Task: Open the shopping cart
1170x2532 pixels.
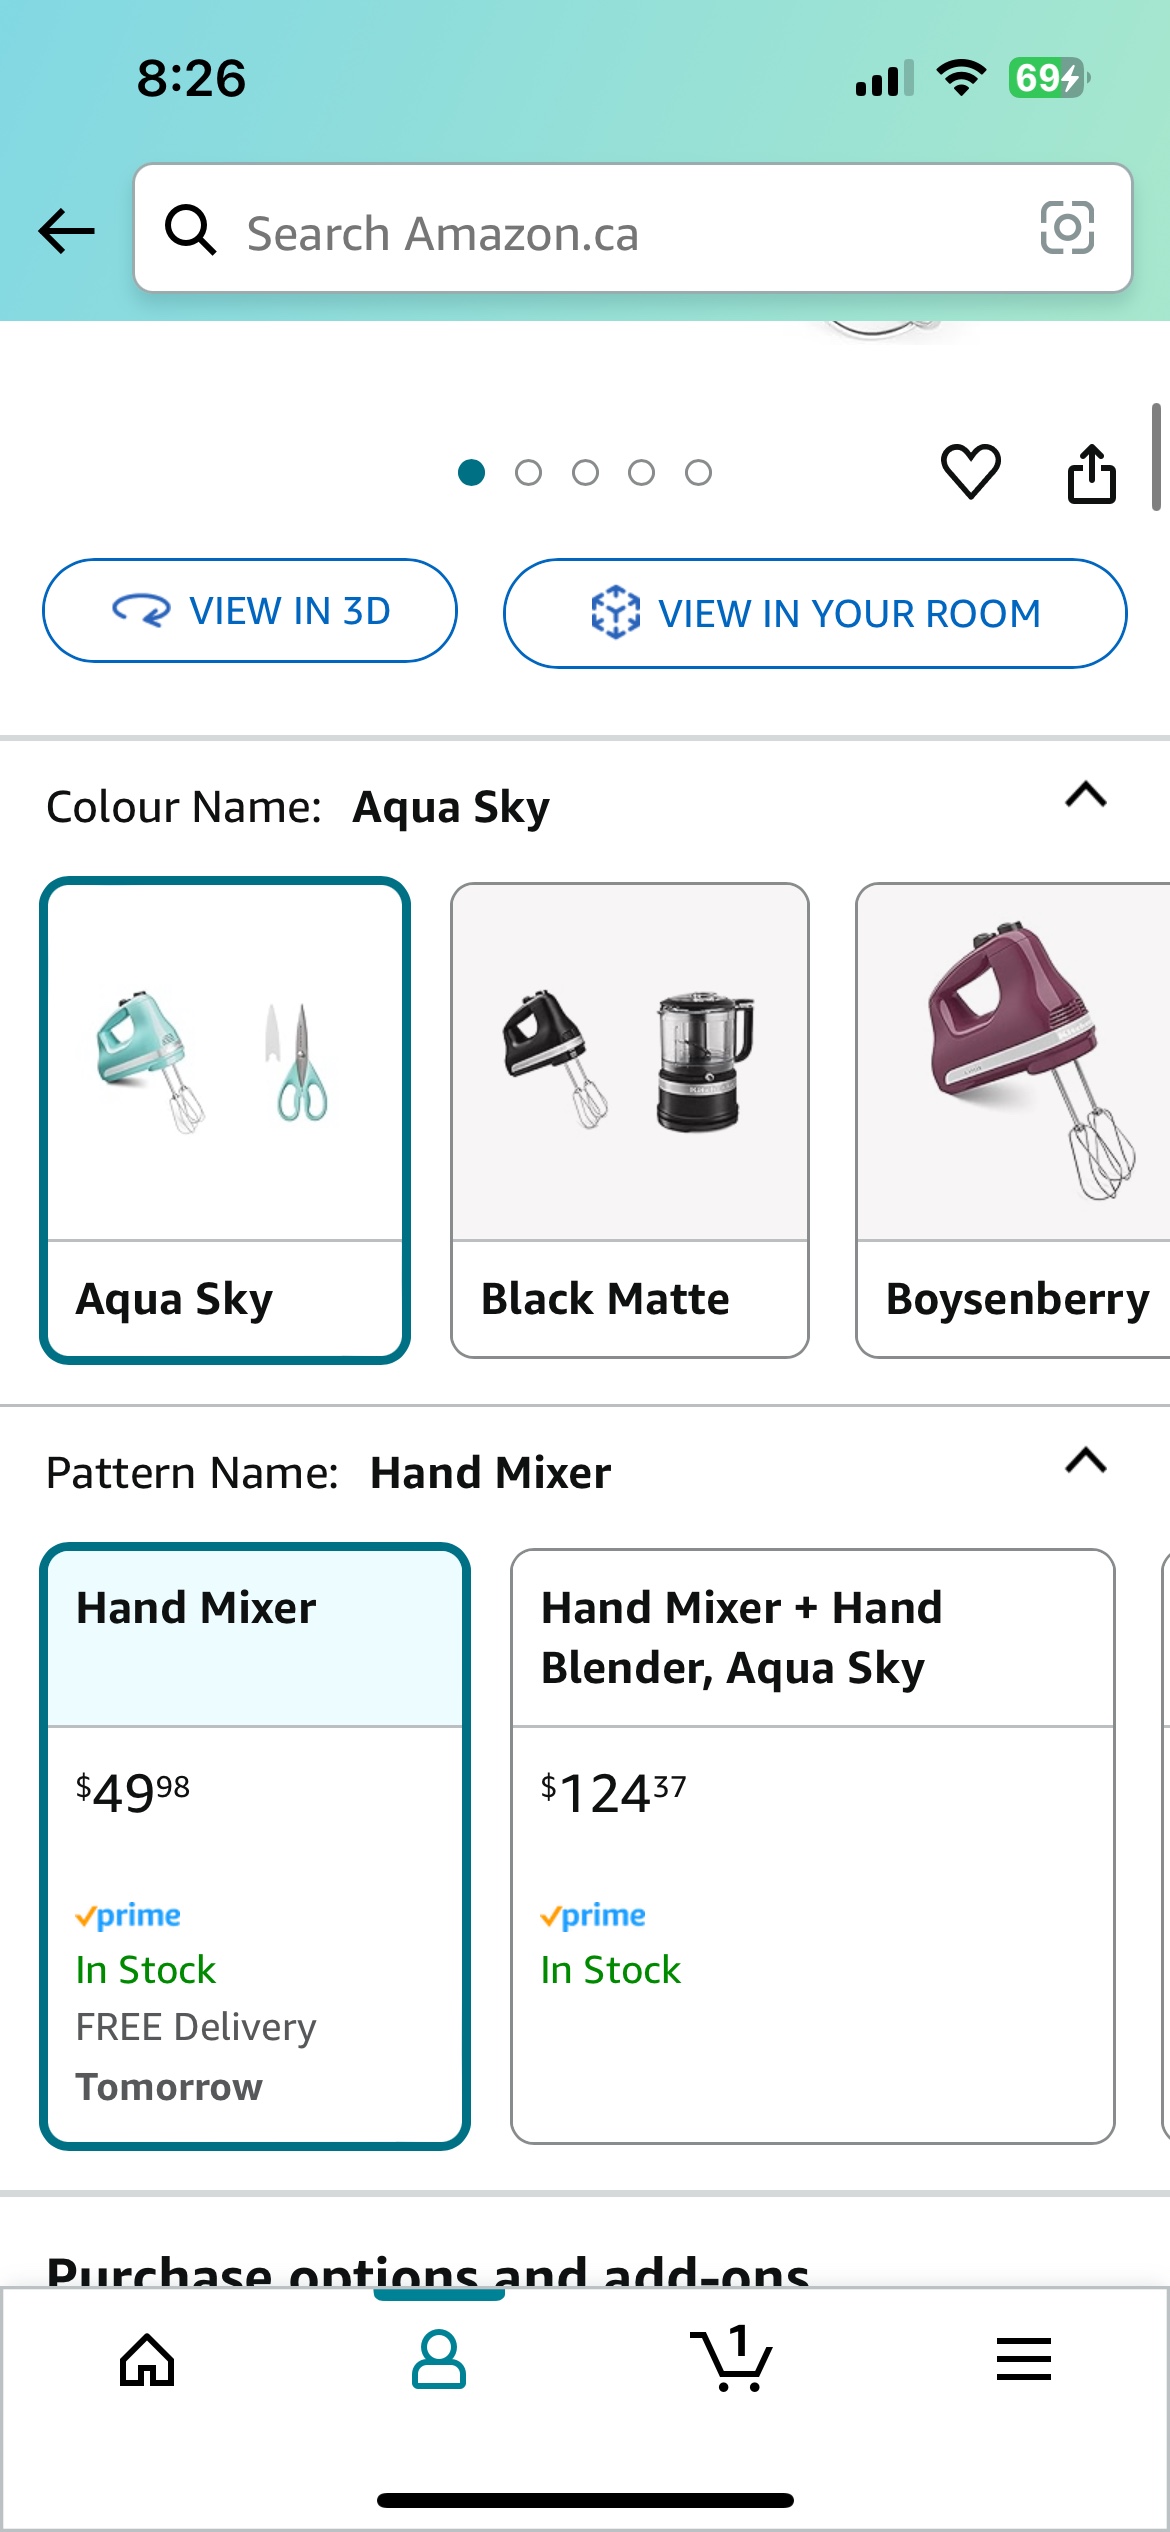Action: pyautogui.click(x=731, y=2359)
